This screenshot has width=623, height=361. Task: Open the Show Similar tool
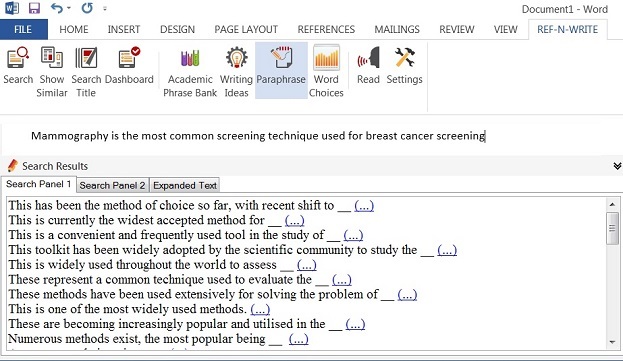coord(52,71)
